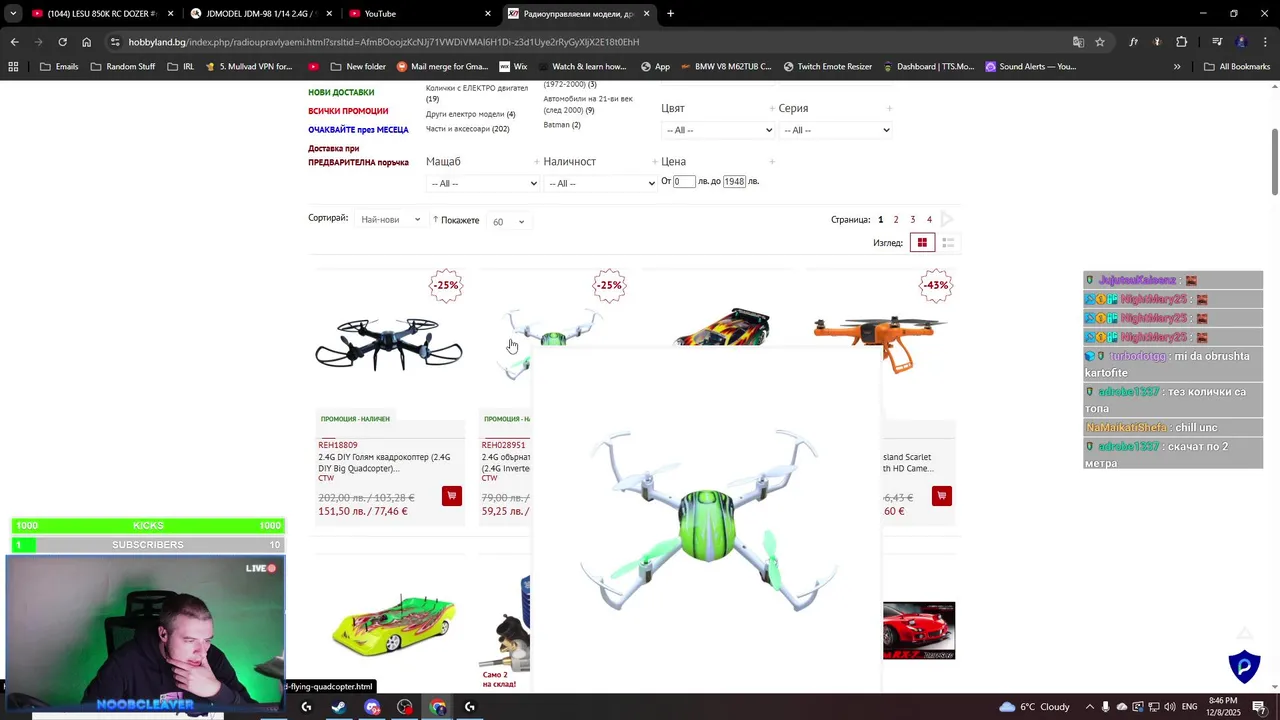Click the translate page icon in address bar
The image size is (1280, 720).
coord(1078,42)
